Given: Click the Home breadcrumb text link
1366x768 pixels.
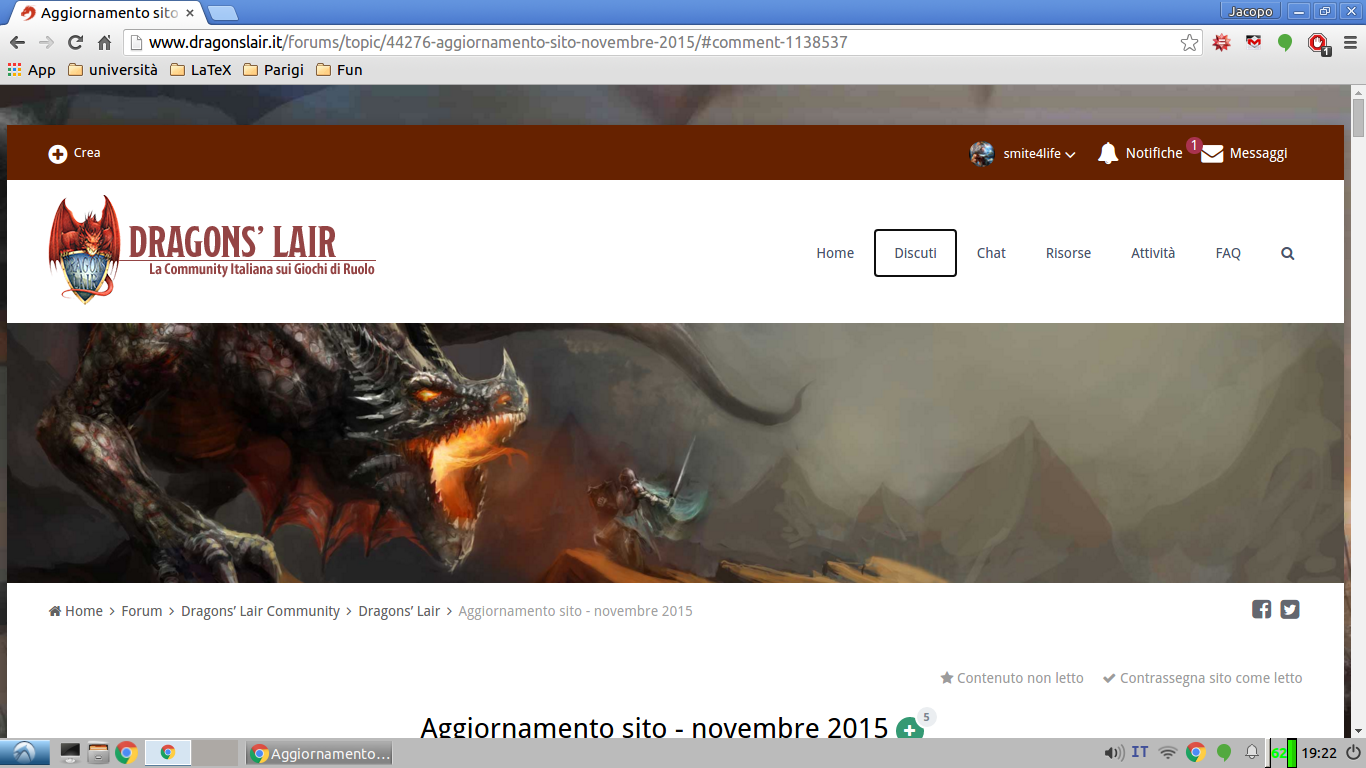Looking at the screenshot, I should pos(84,611).
